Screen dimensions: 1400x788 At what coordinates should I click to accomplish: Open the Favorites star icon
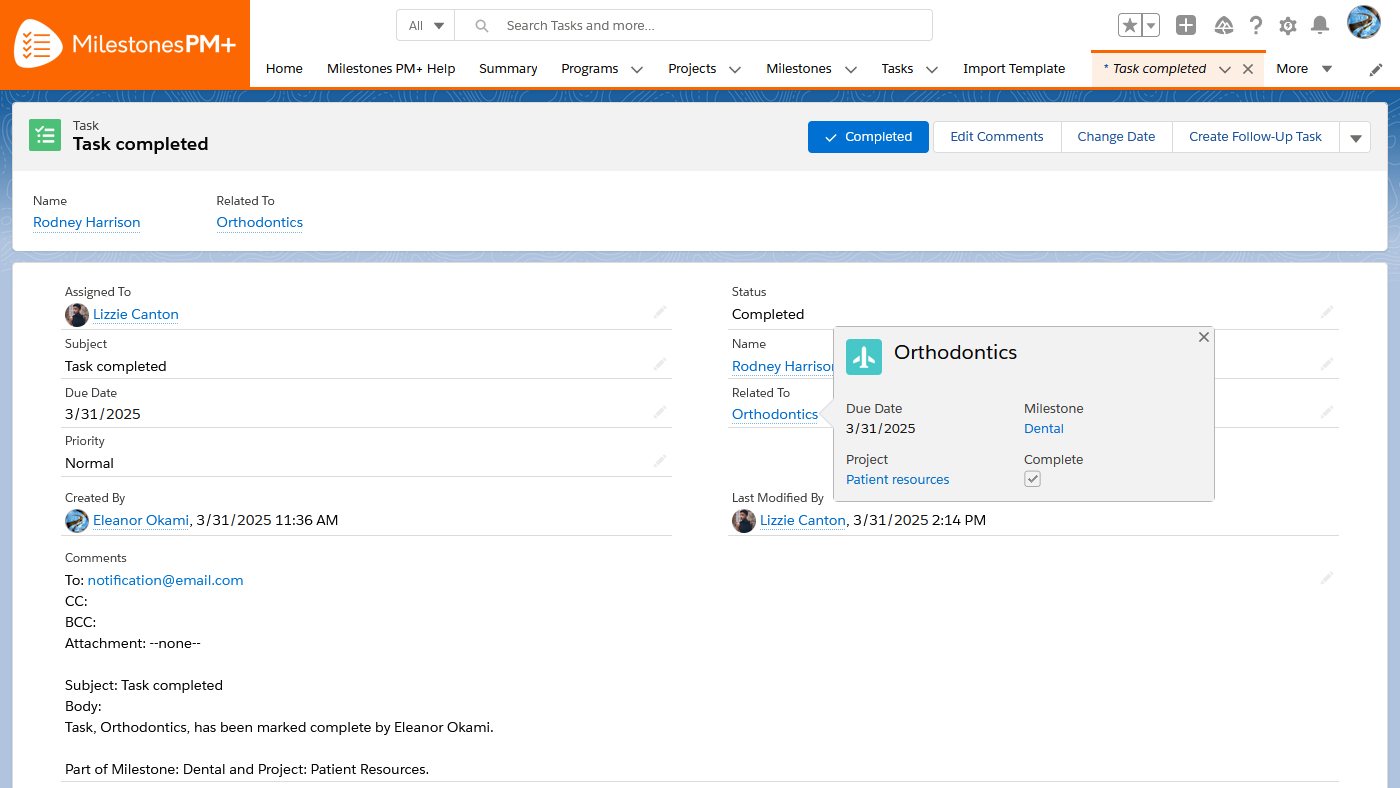click(1130, 26)
